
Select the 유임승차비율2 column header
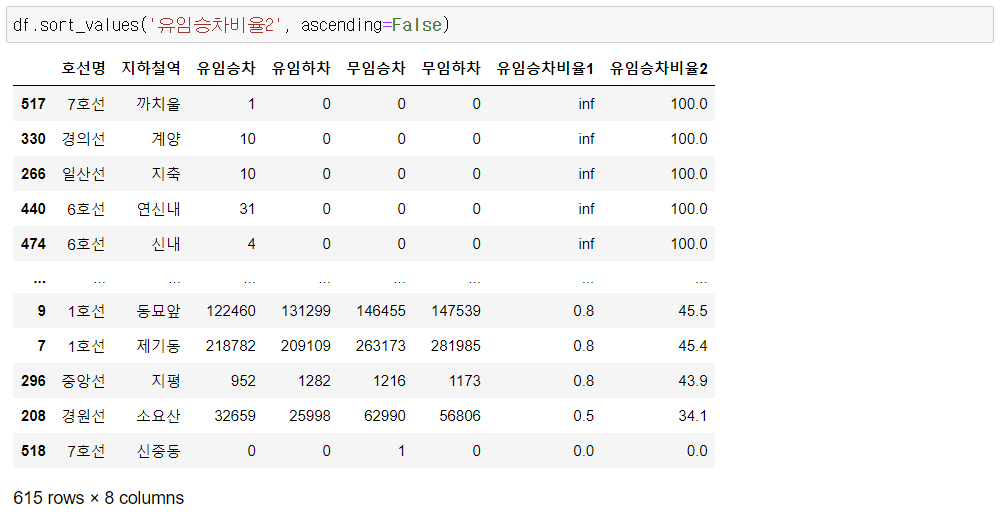[659, 68]
